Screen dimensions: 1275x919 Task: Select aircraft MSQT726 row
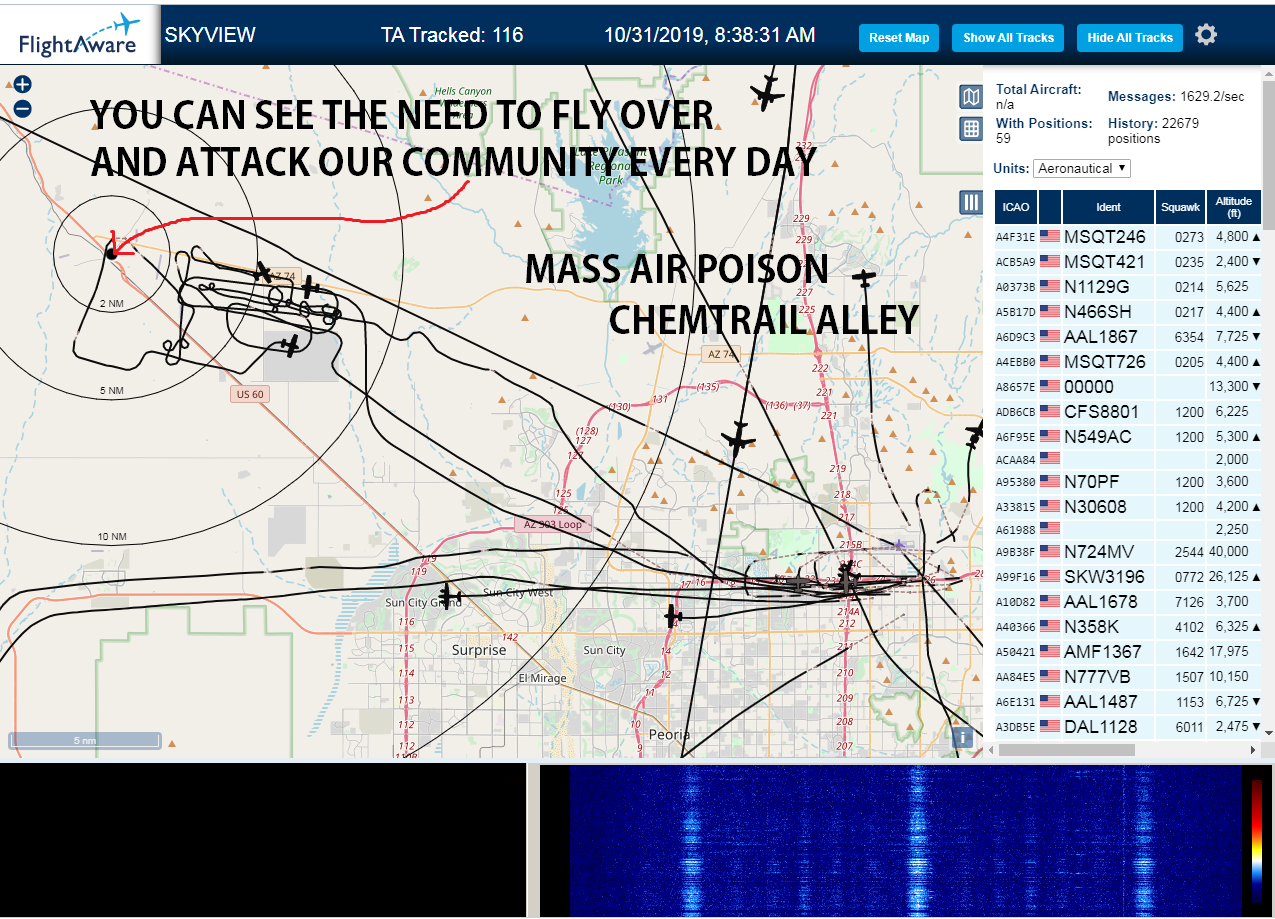pyautogui.click(x=1128, y=362)
